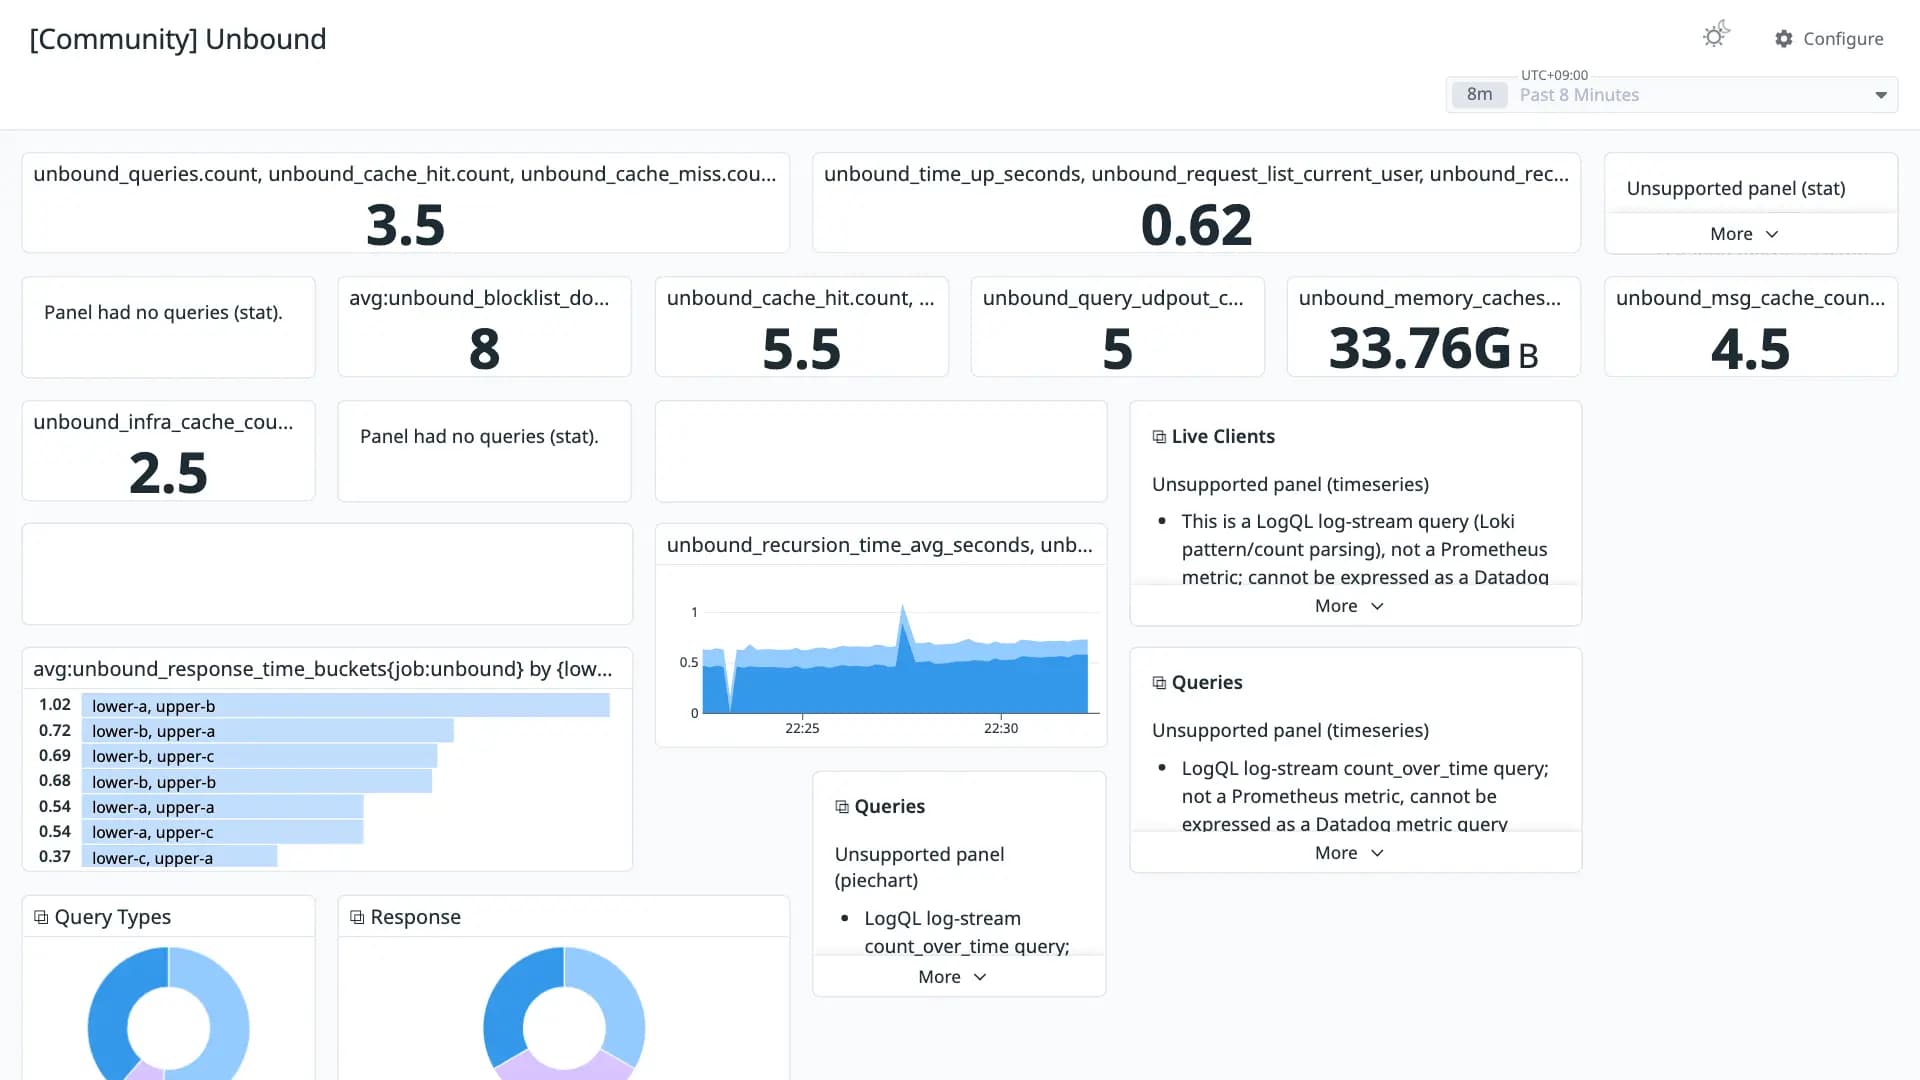Viewport: 1920px width, 1080px height.
Task: Open the Past 8 Minutes time range dropdown
Action: click(x=1672, y=95)
